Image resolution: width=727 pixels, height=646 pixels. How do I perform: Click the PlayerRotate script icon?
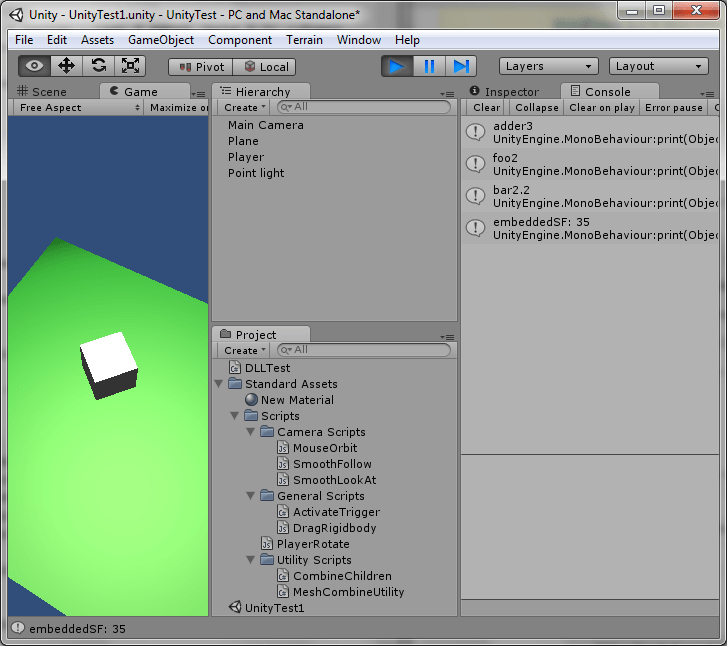pos(267,544)
